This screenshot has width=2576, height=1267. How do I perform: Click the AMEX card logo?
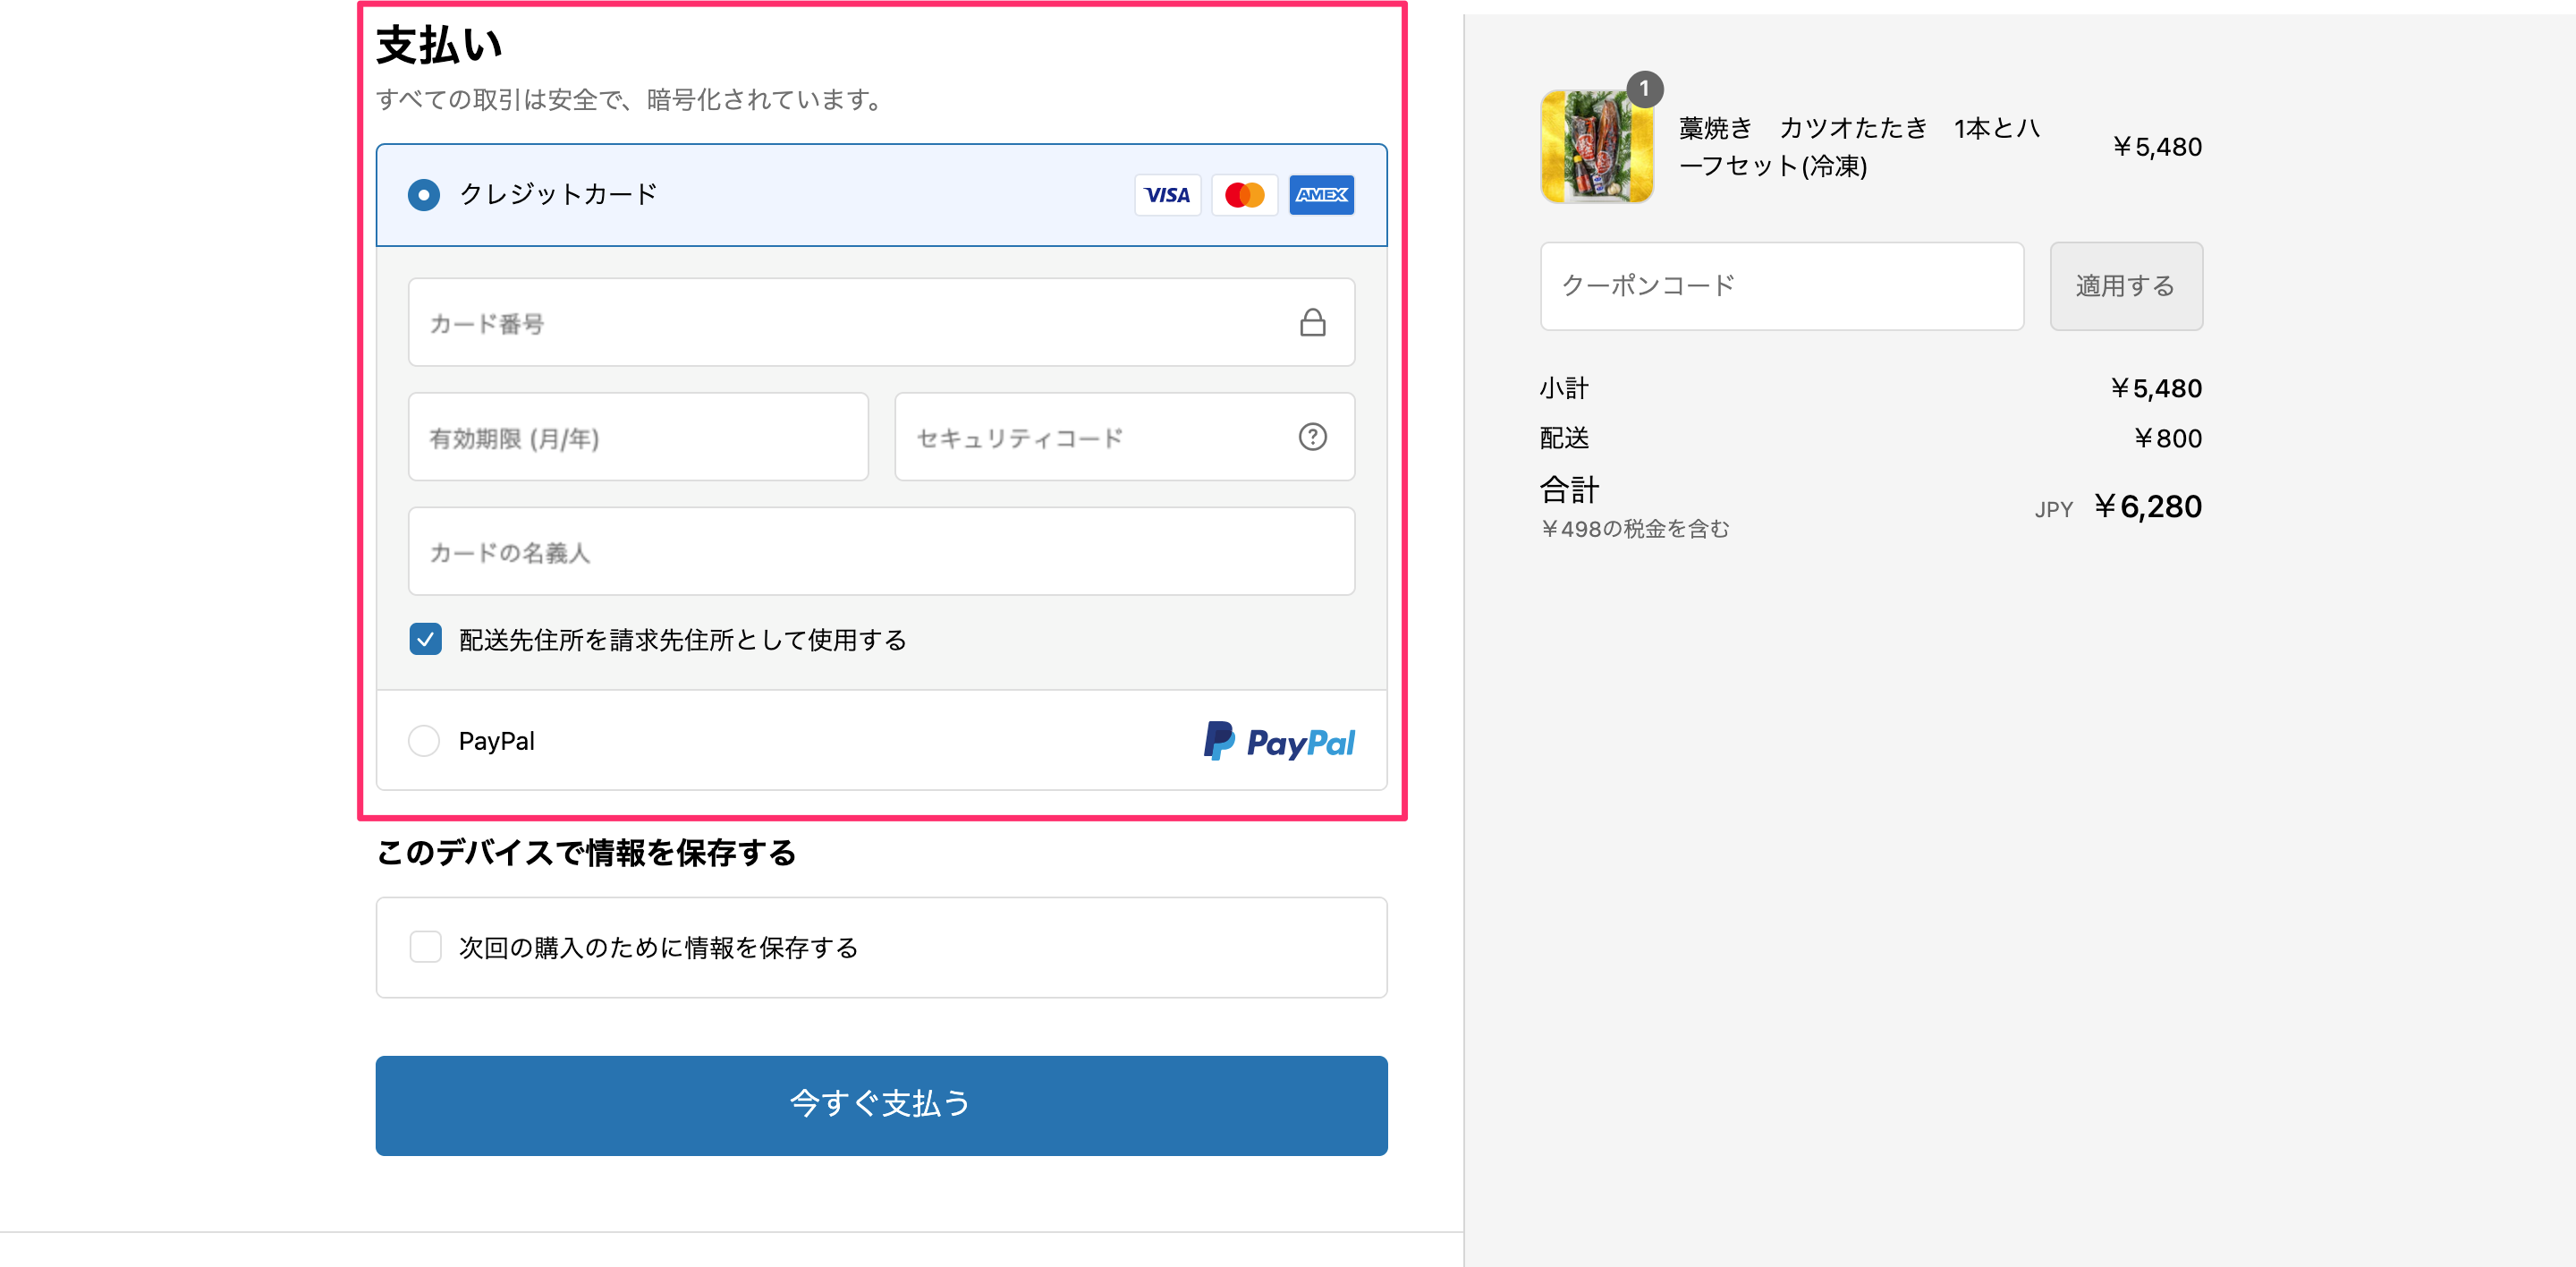tap(1321, 195)
